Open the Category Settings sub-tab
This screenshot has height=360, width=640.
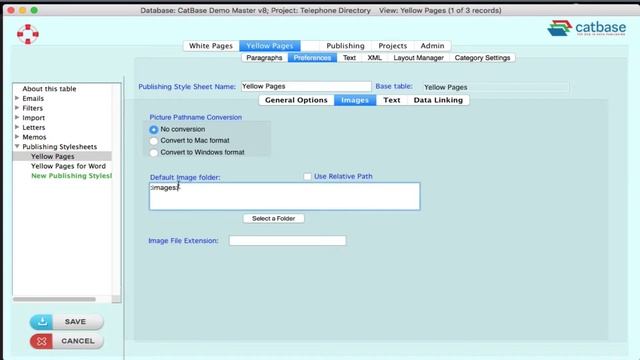click(x=482, y=58)
